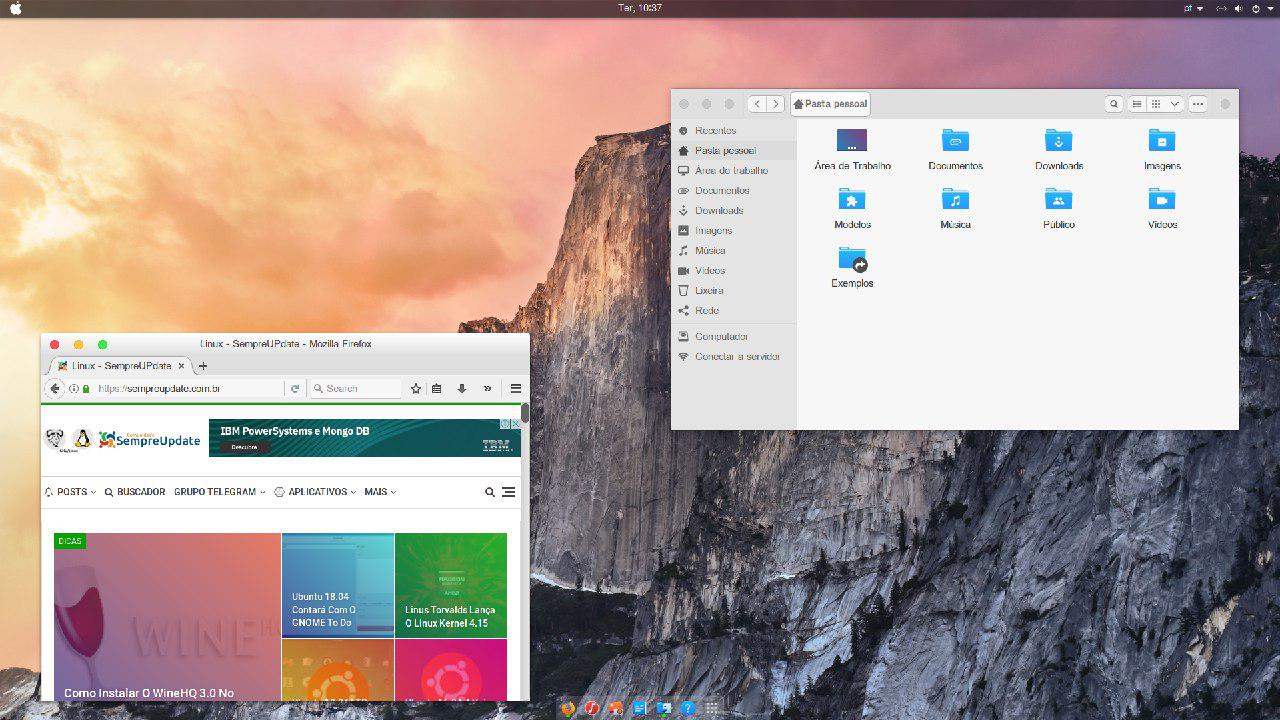1280x720 pixels.
Task: Select Downloads in the sidebar
Action: (x=733, y=210)
